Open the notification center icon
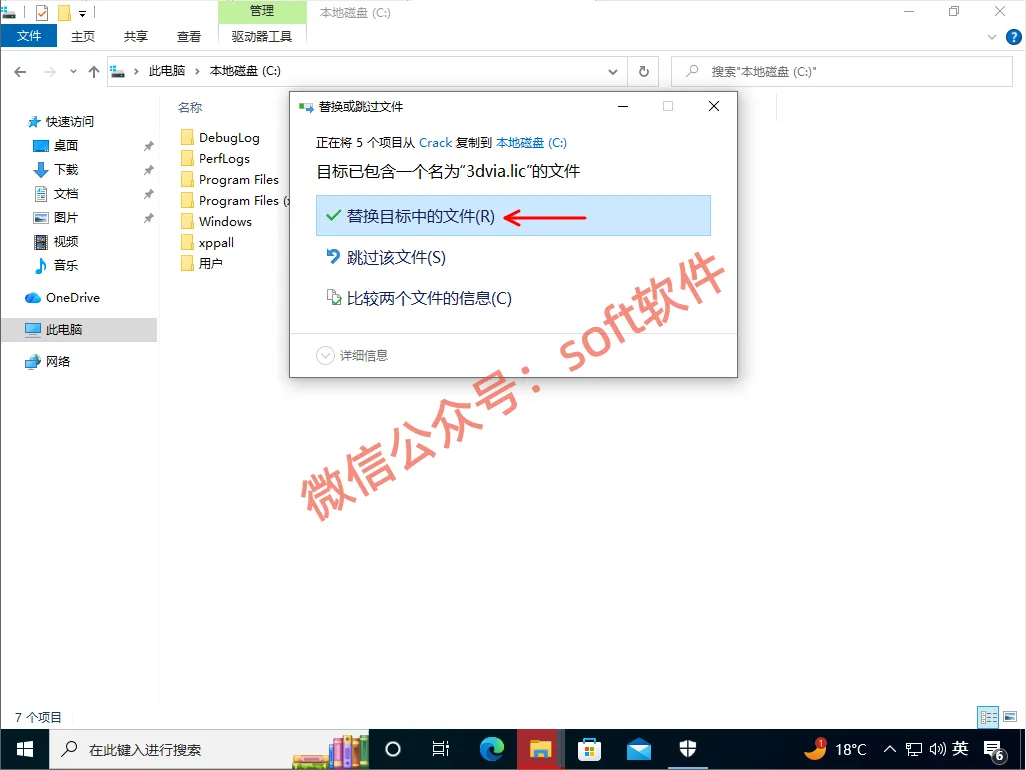 995,751
